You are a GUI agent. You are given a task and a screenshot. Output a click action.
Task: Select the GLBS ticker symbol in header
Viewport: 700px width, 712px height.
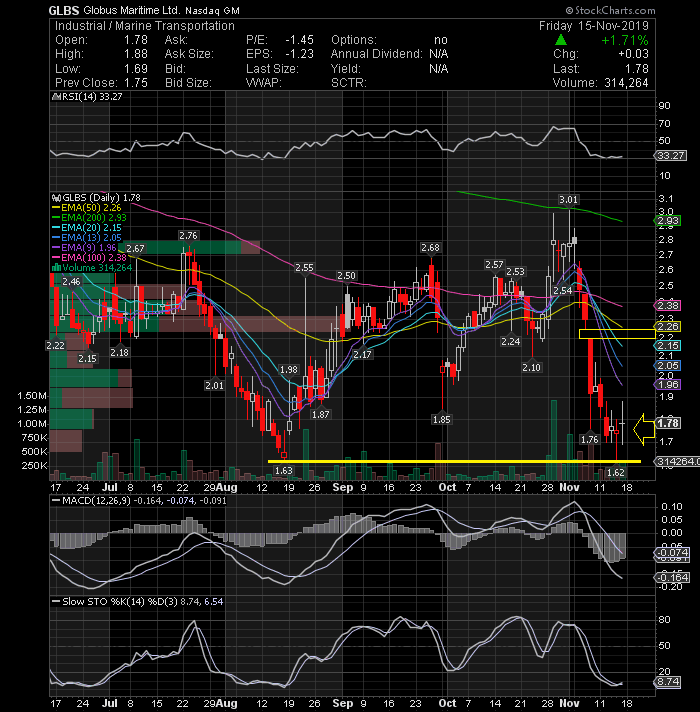(x=64, y=10)
